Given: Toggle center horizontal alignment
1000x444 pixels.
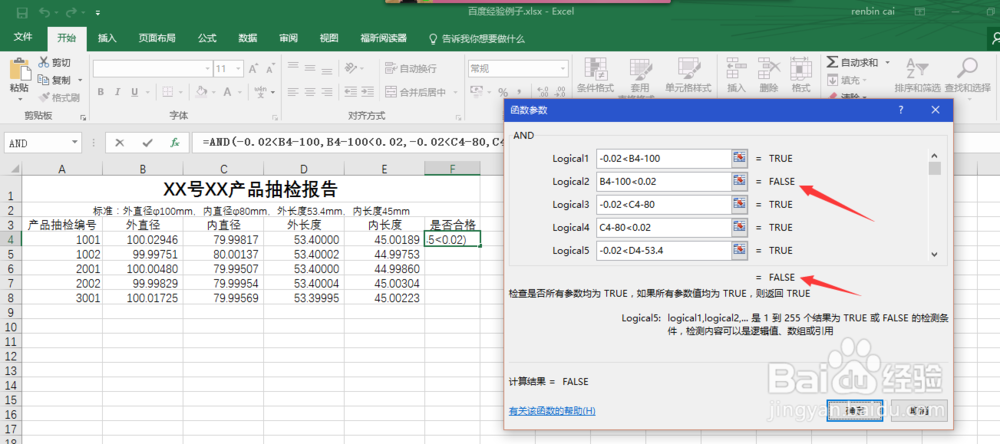Looking at the screenshot, I should 311,92.
